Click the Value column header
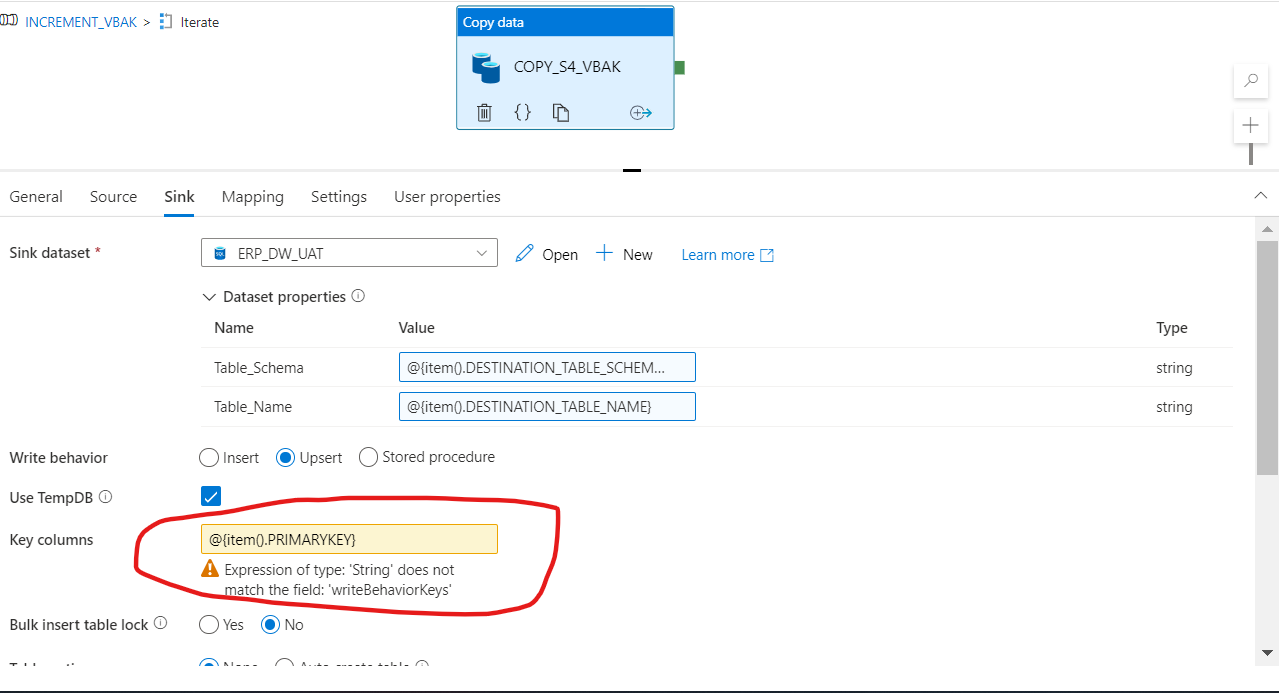 417,328
